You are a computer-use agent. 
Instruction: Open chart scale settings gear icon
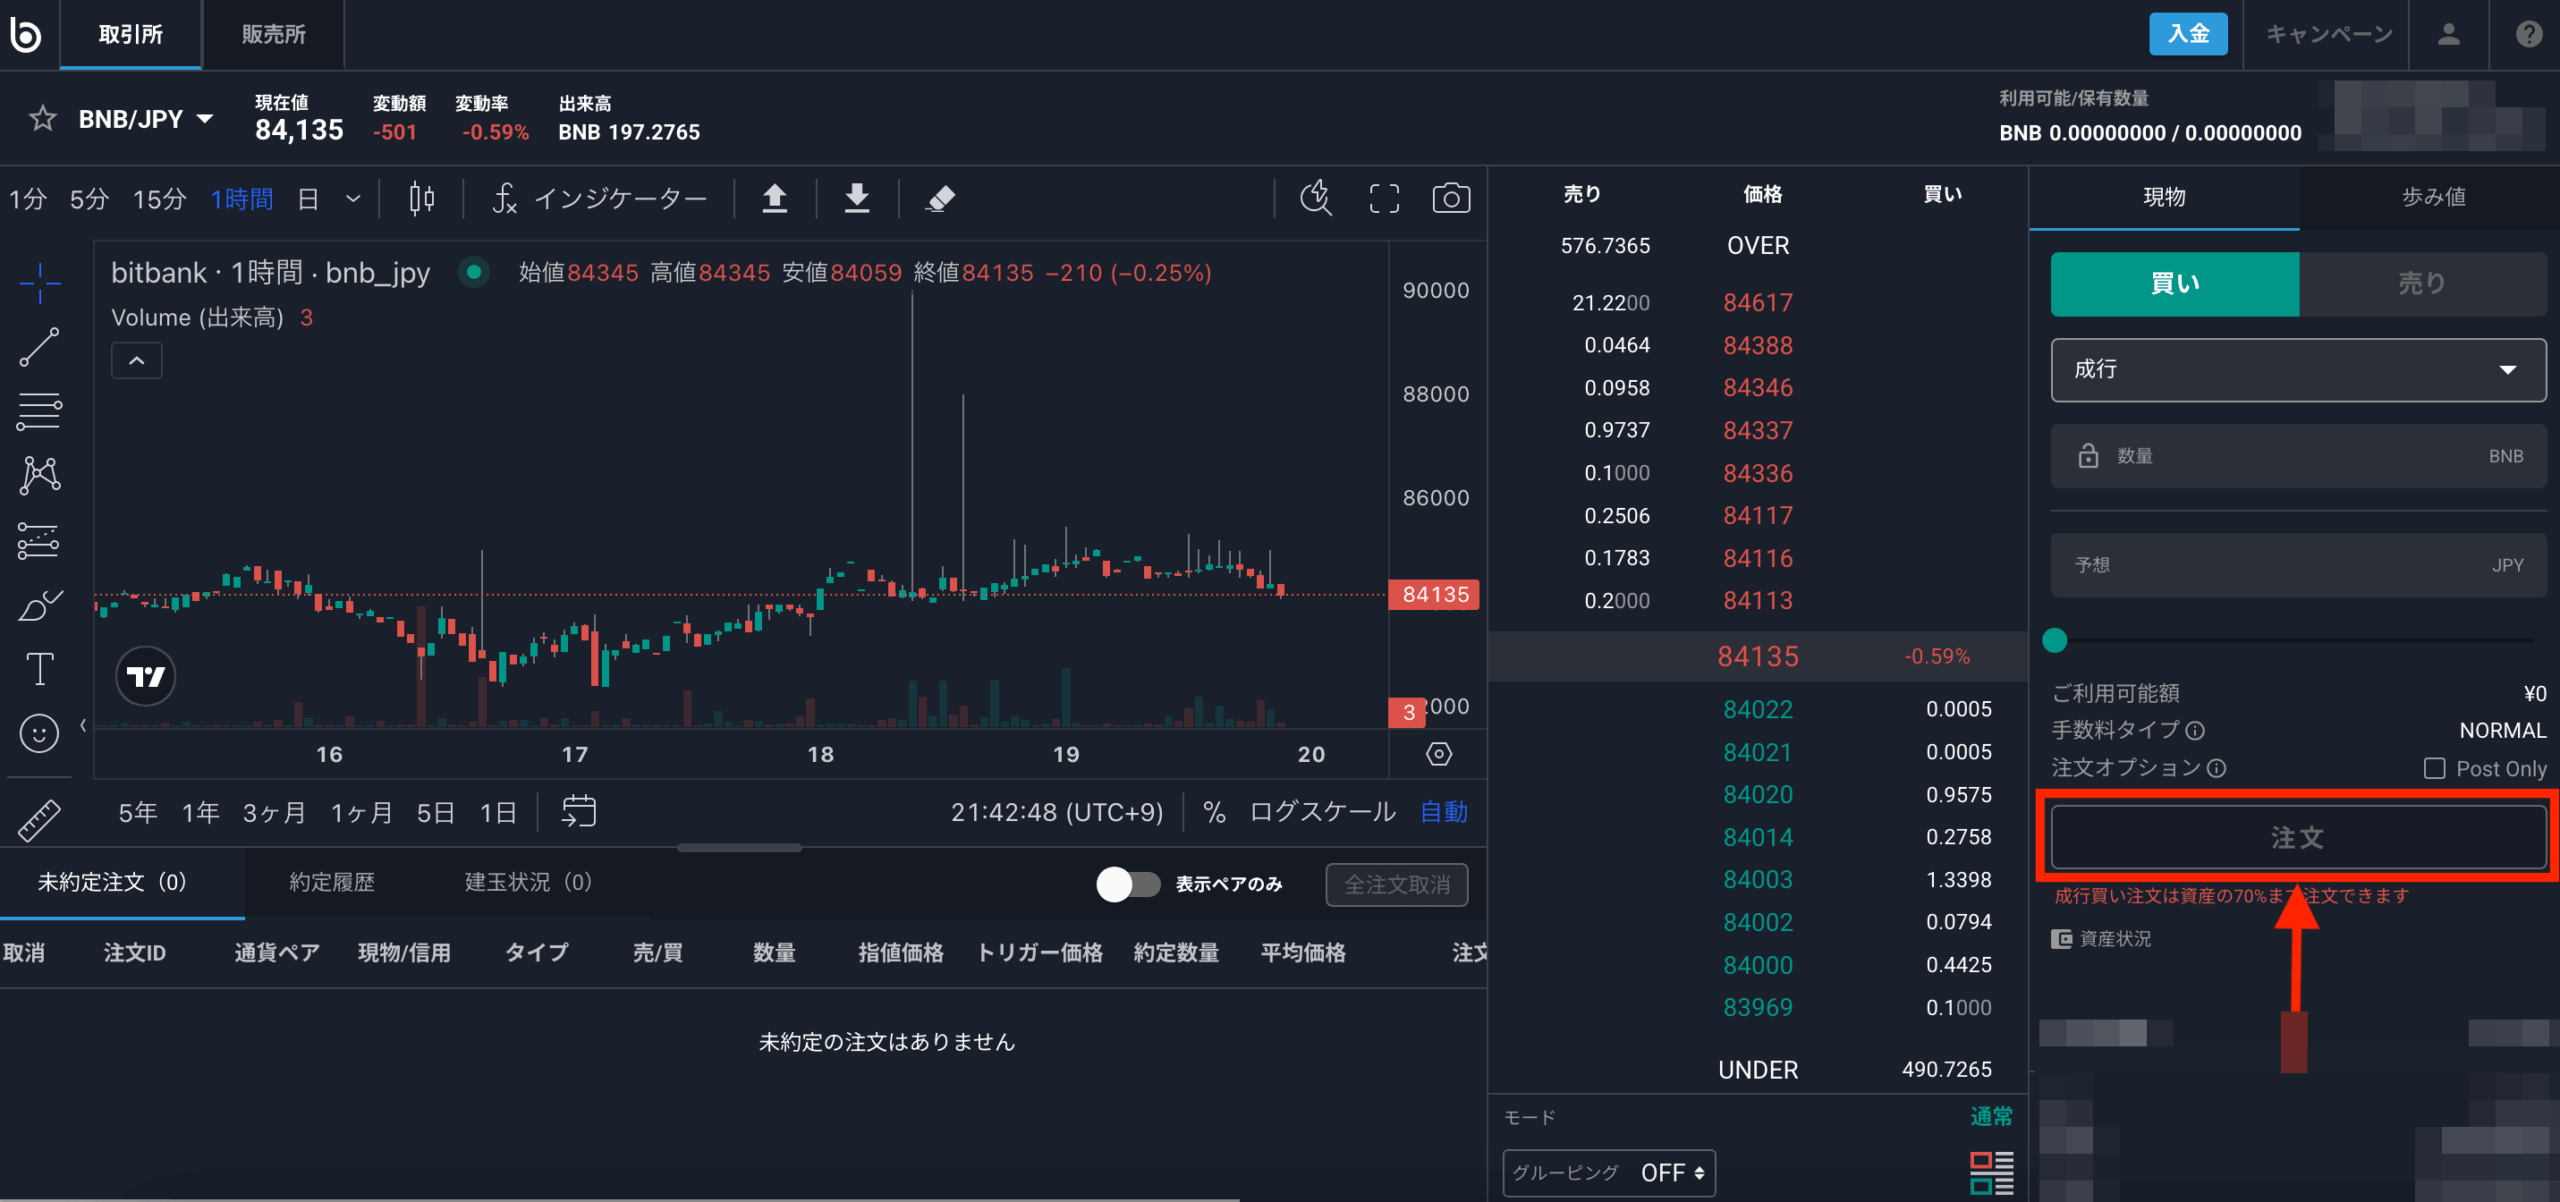point(1439,754)
